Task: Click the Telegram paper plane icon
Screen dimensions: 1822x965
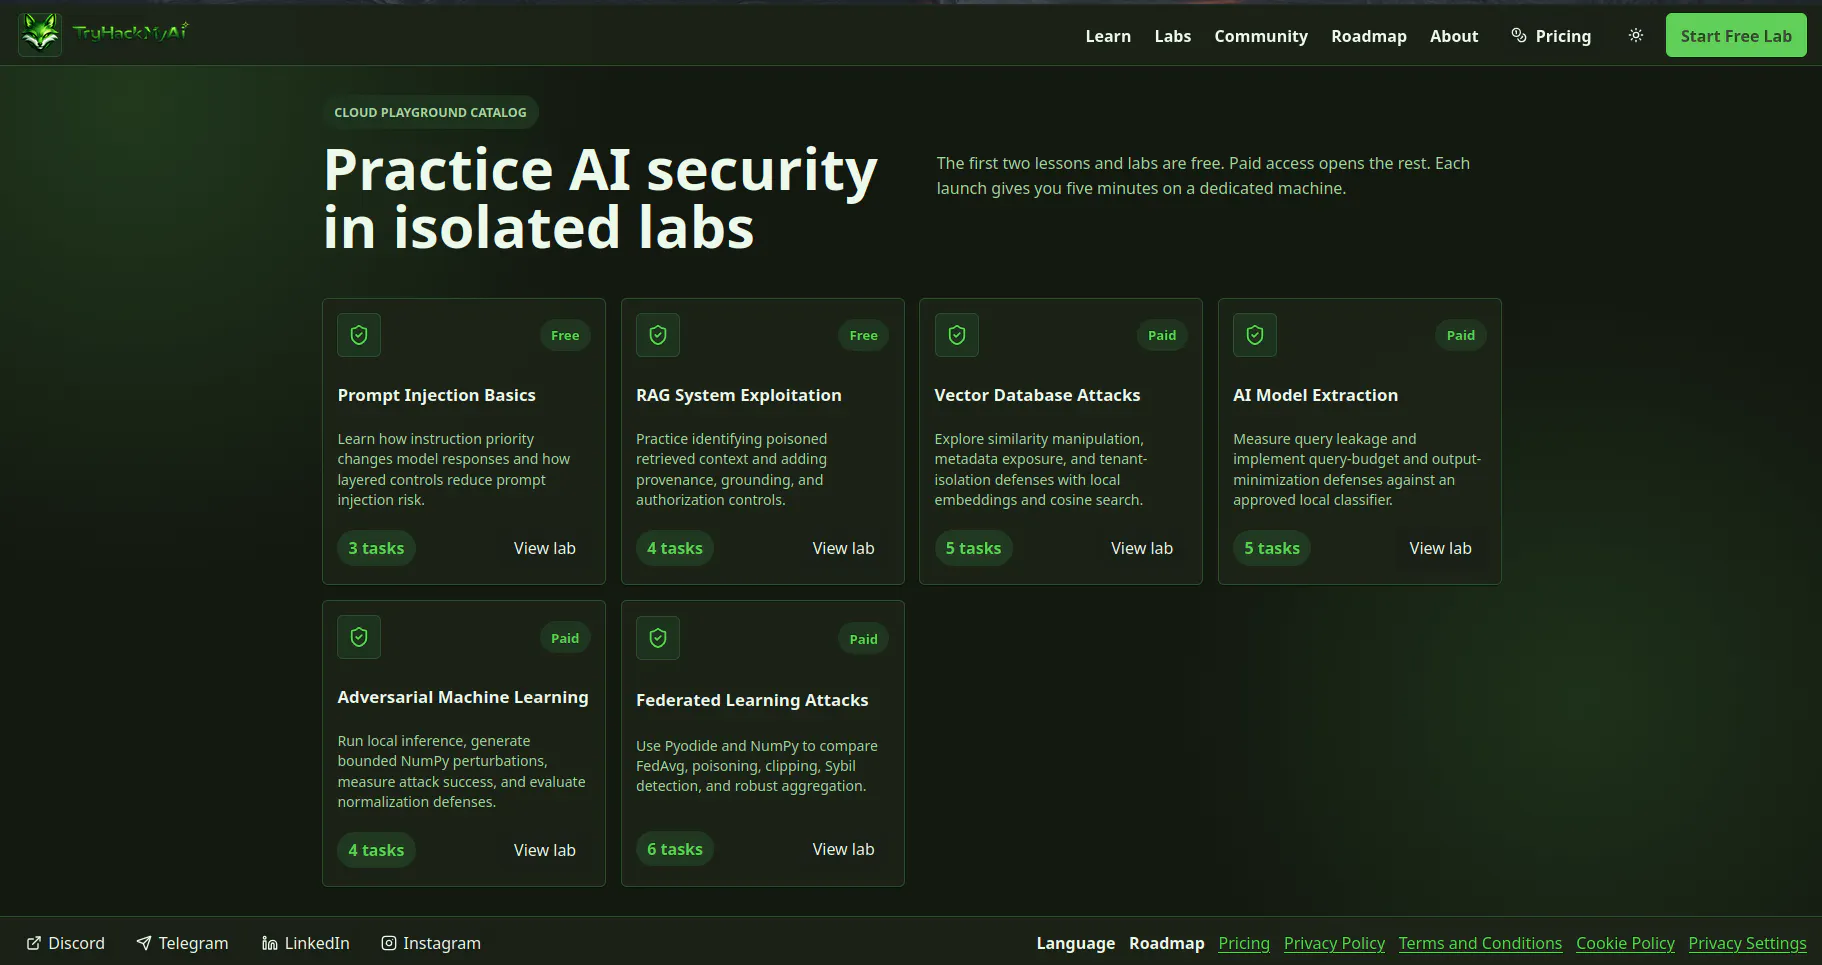Action: click(x=144, y=943)
